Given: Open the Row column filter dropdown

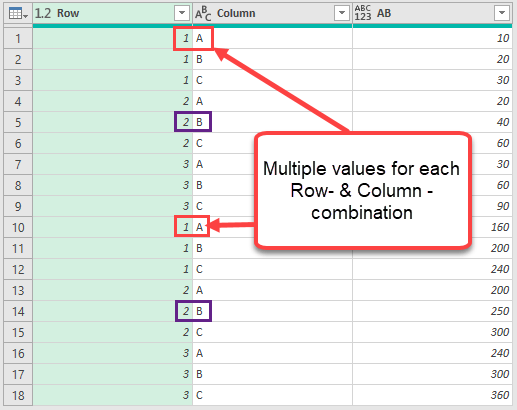Looking at the screenshot, I should point(182,13).
